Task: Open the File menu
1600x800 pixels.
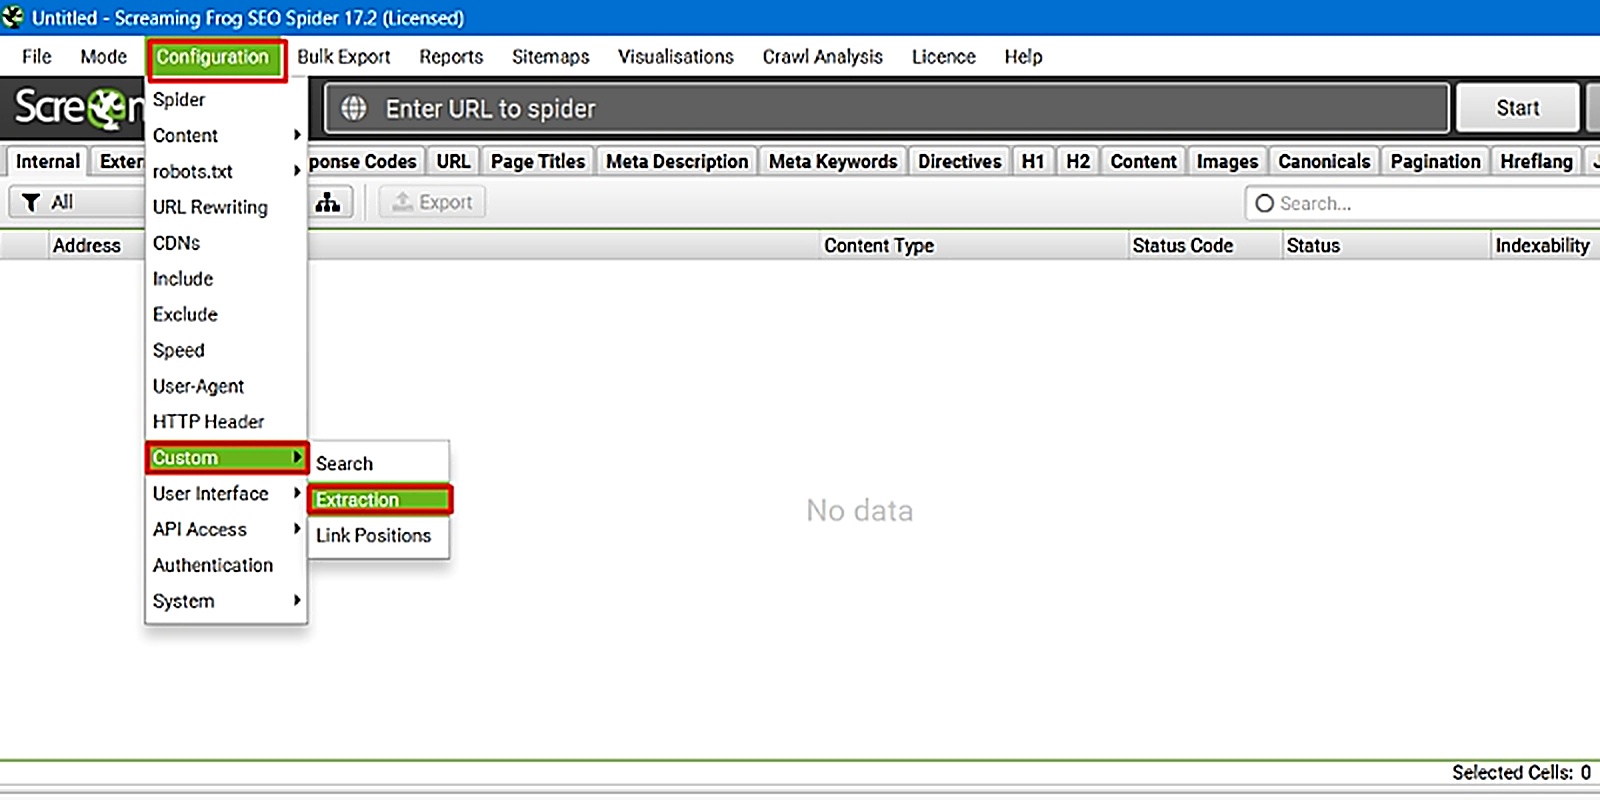Action: coord(37,57)
